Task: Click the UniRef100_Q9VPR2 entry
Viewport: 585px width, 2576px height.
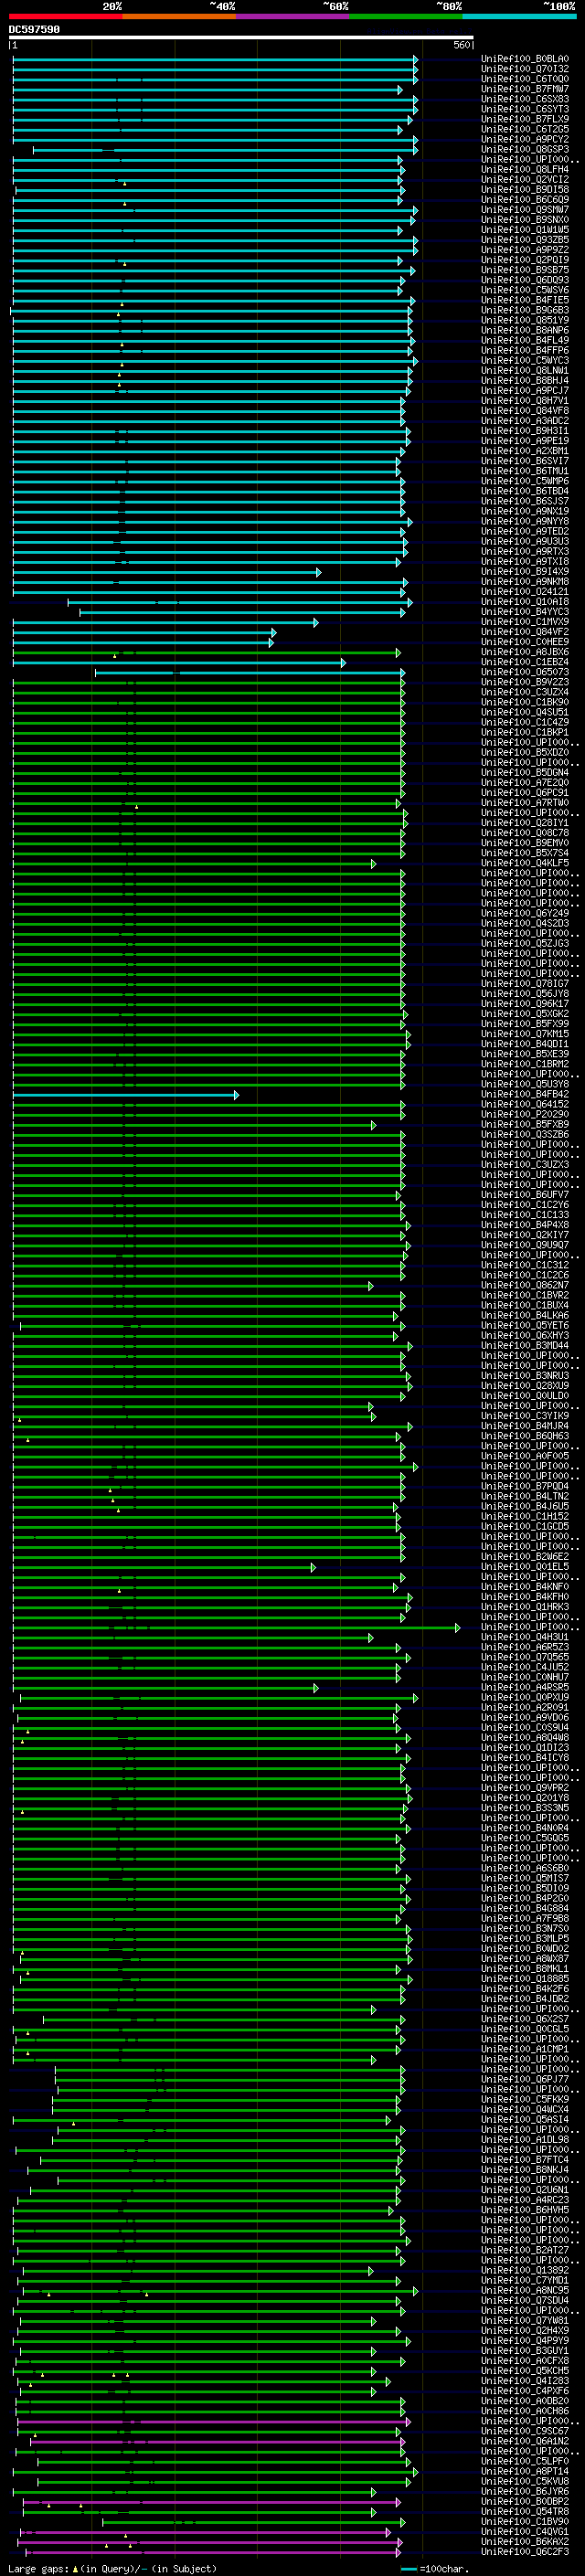Action: [525, 1787]
